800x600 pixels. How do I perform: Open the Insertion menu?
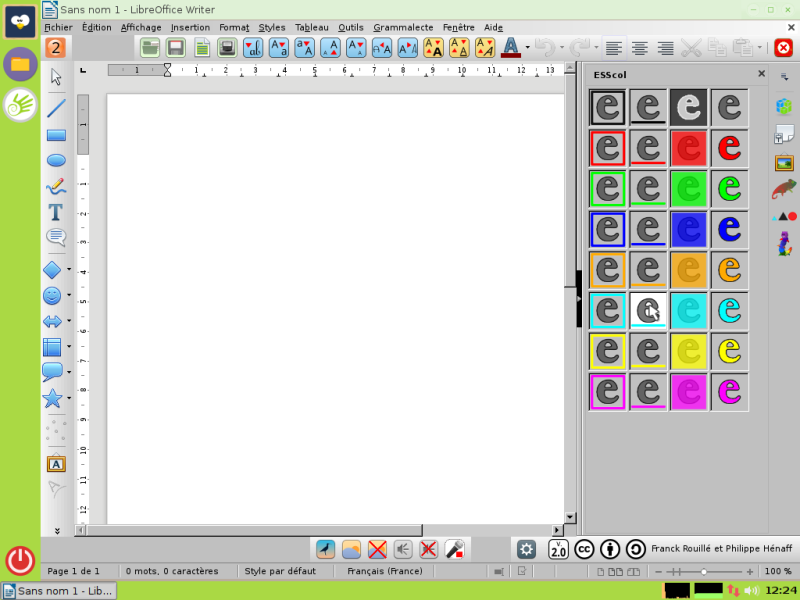pos(190,28)
